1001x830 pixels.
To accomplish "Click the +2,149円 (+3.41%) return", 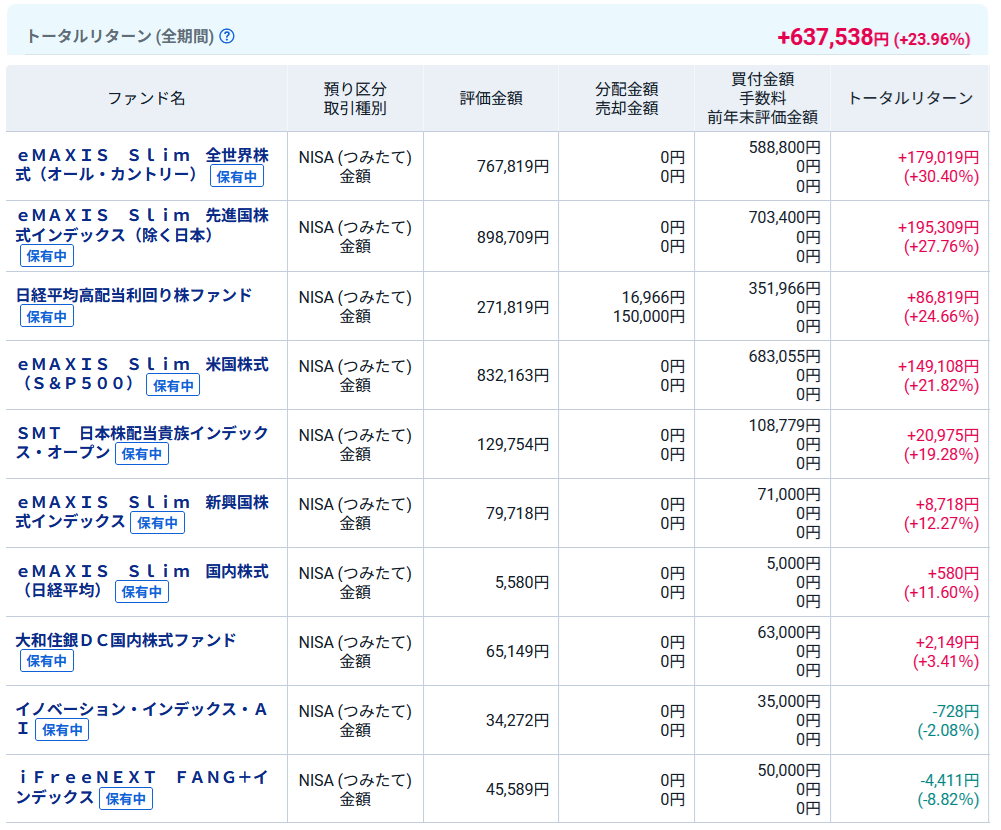I will [x=945, y=652].
